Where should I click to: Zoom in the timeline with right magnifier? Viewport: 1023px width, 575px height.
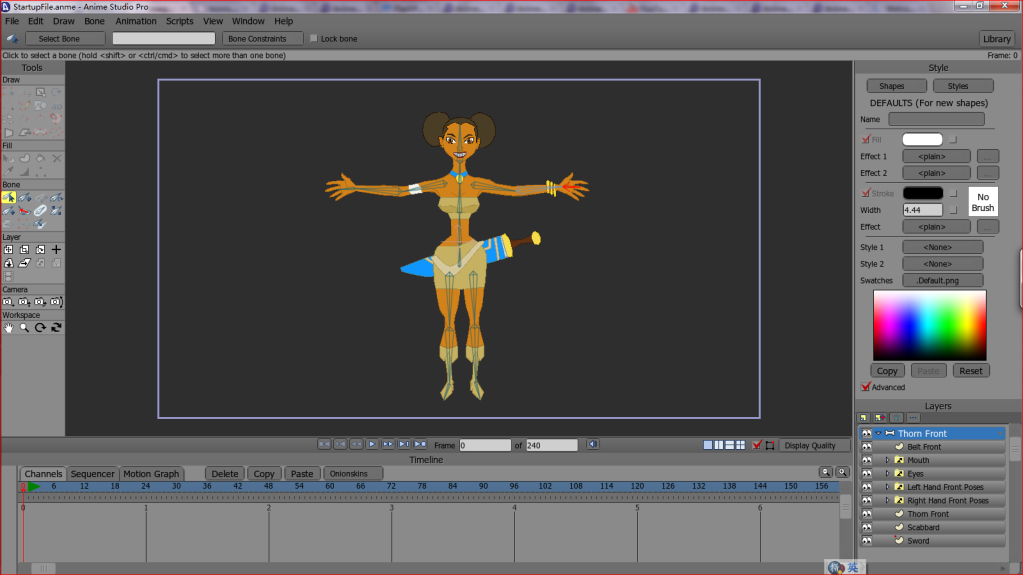pyautogui.click(x=842, y=472)
